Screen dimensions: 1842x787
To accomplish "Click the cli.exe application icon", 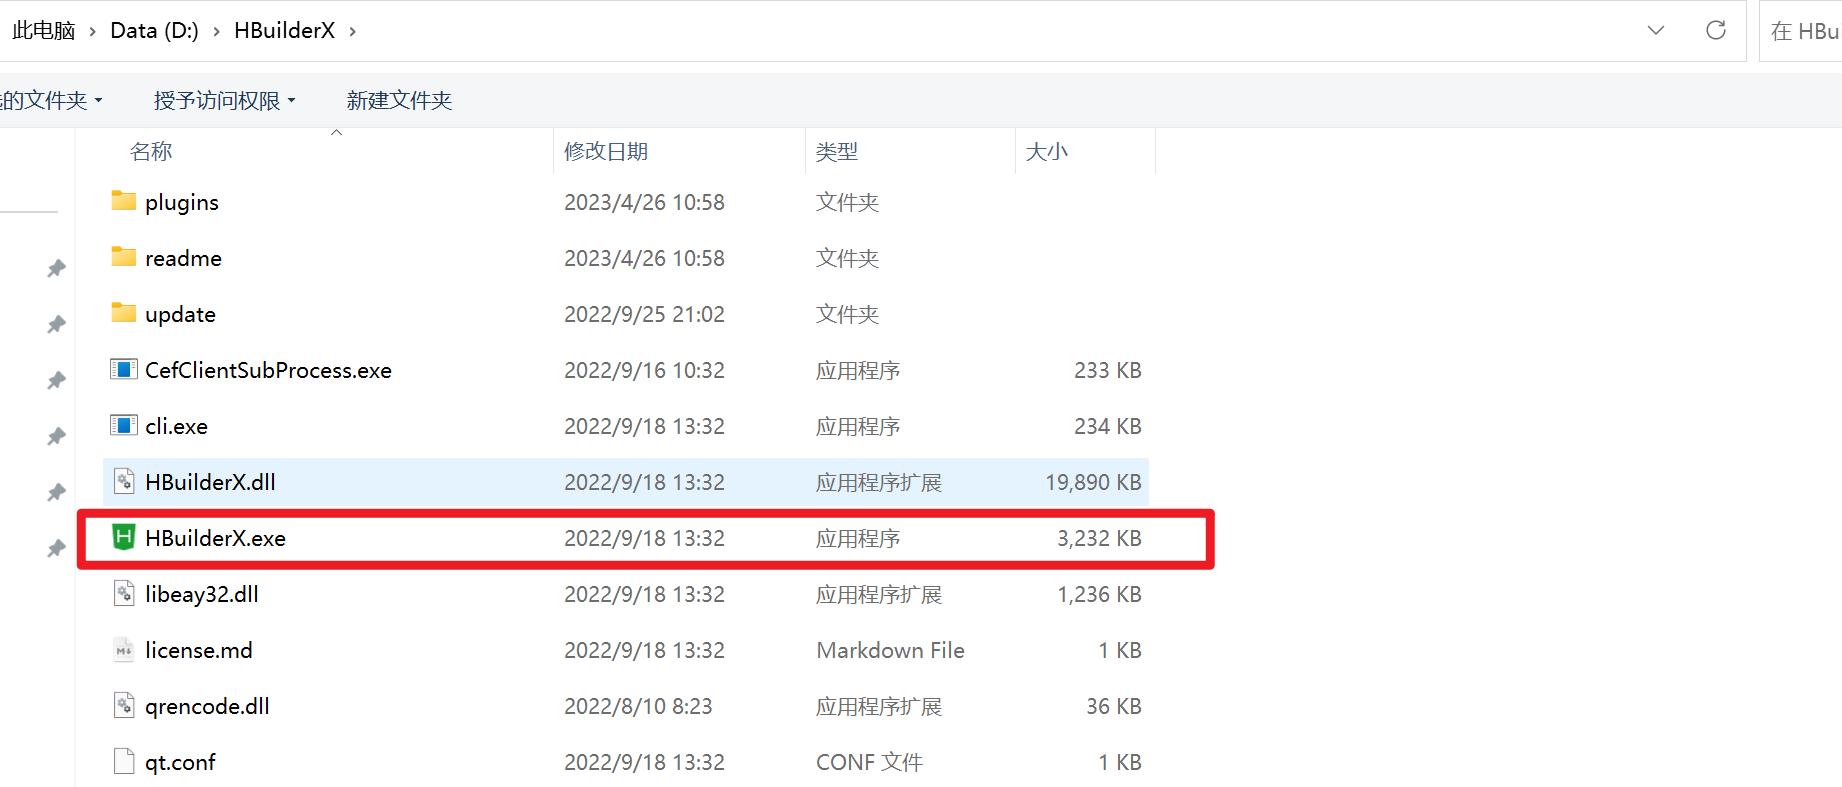I will tap(124, 425).
